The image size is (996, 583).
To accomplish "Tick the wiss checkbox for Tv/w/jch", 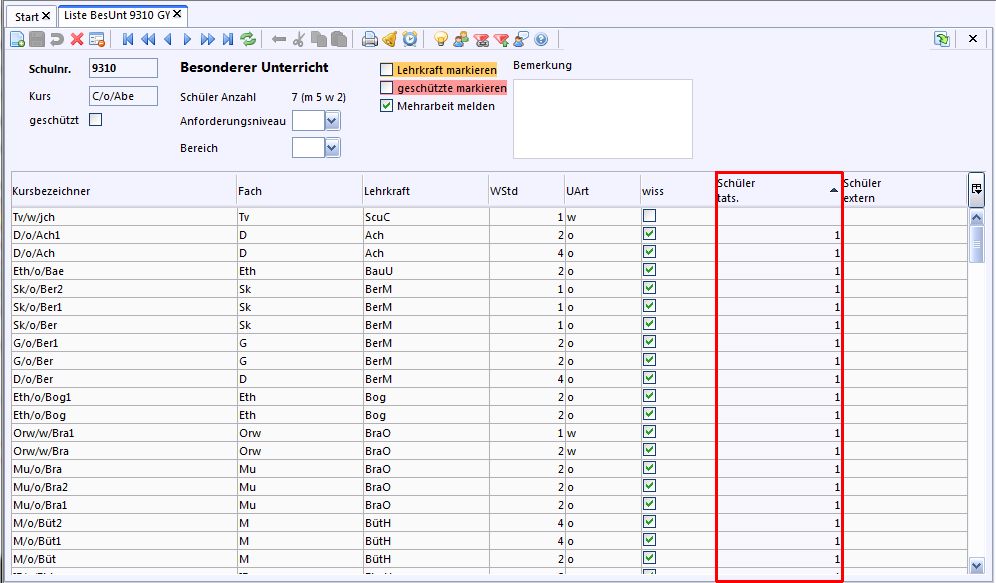I will point(649,216).
